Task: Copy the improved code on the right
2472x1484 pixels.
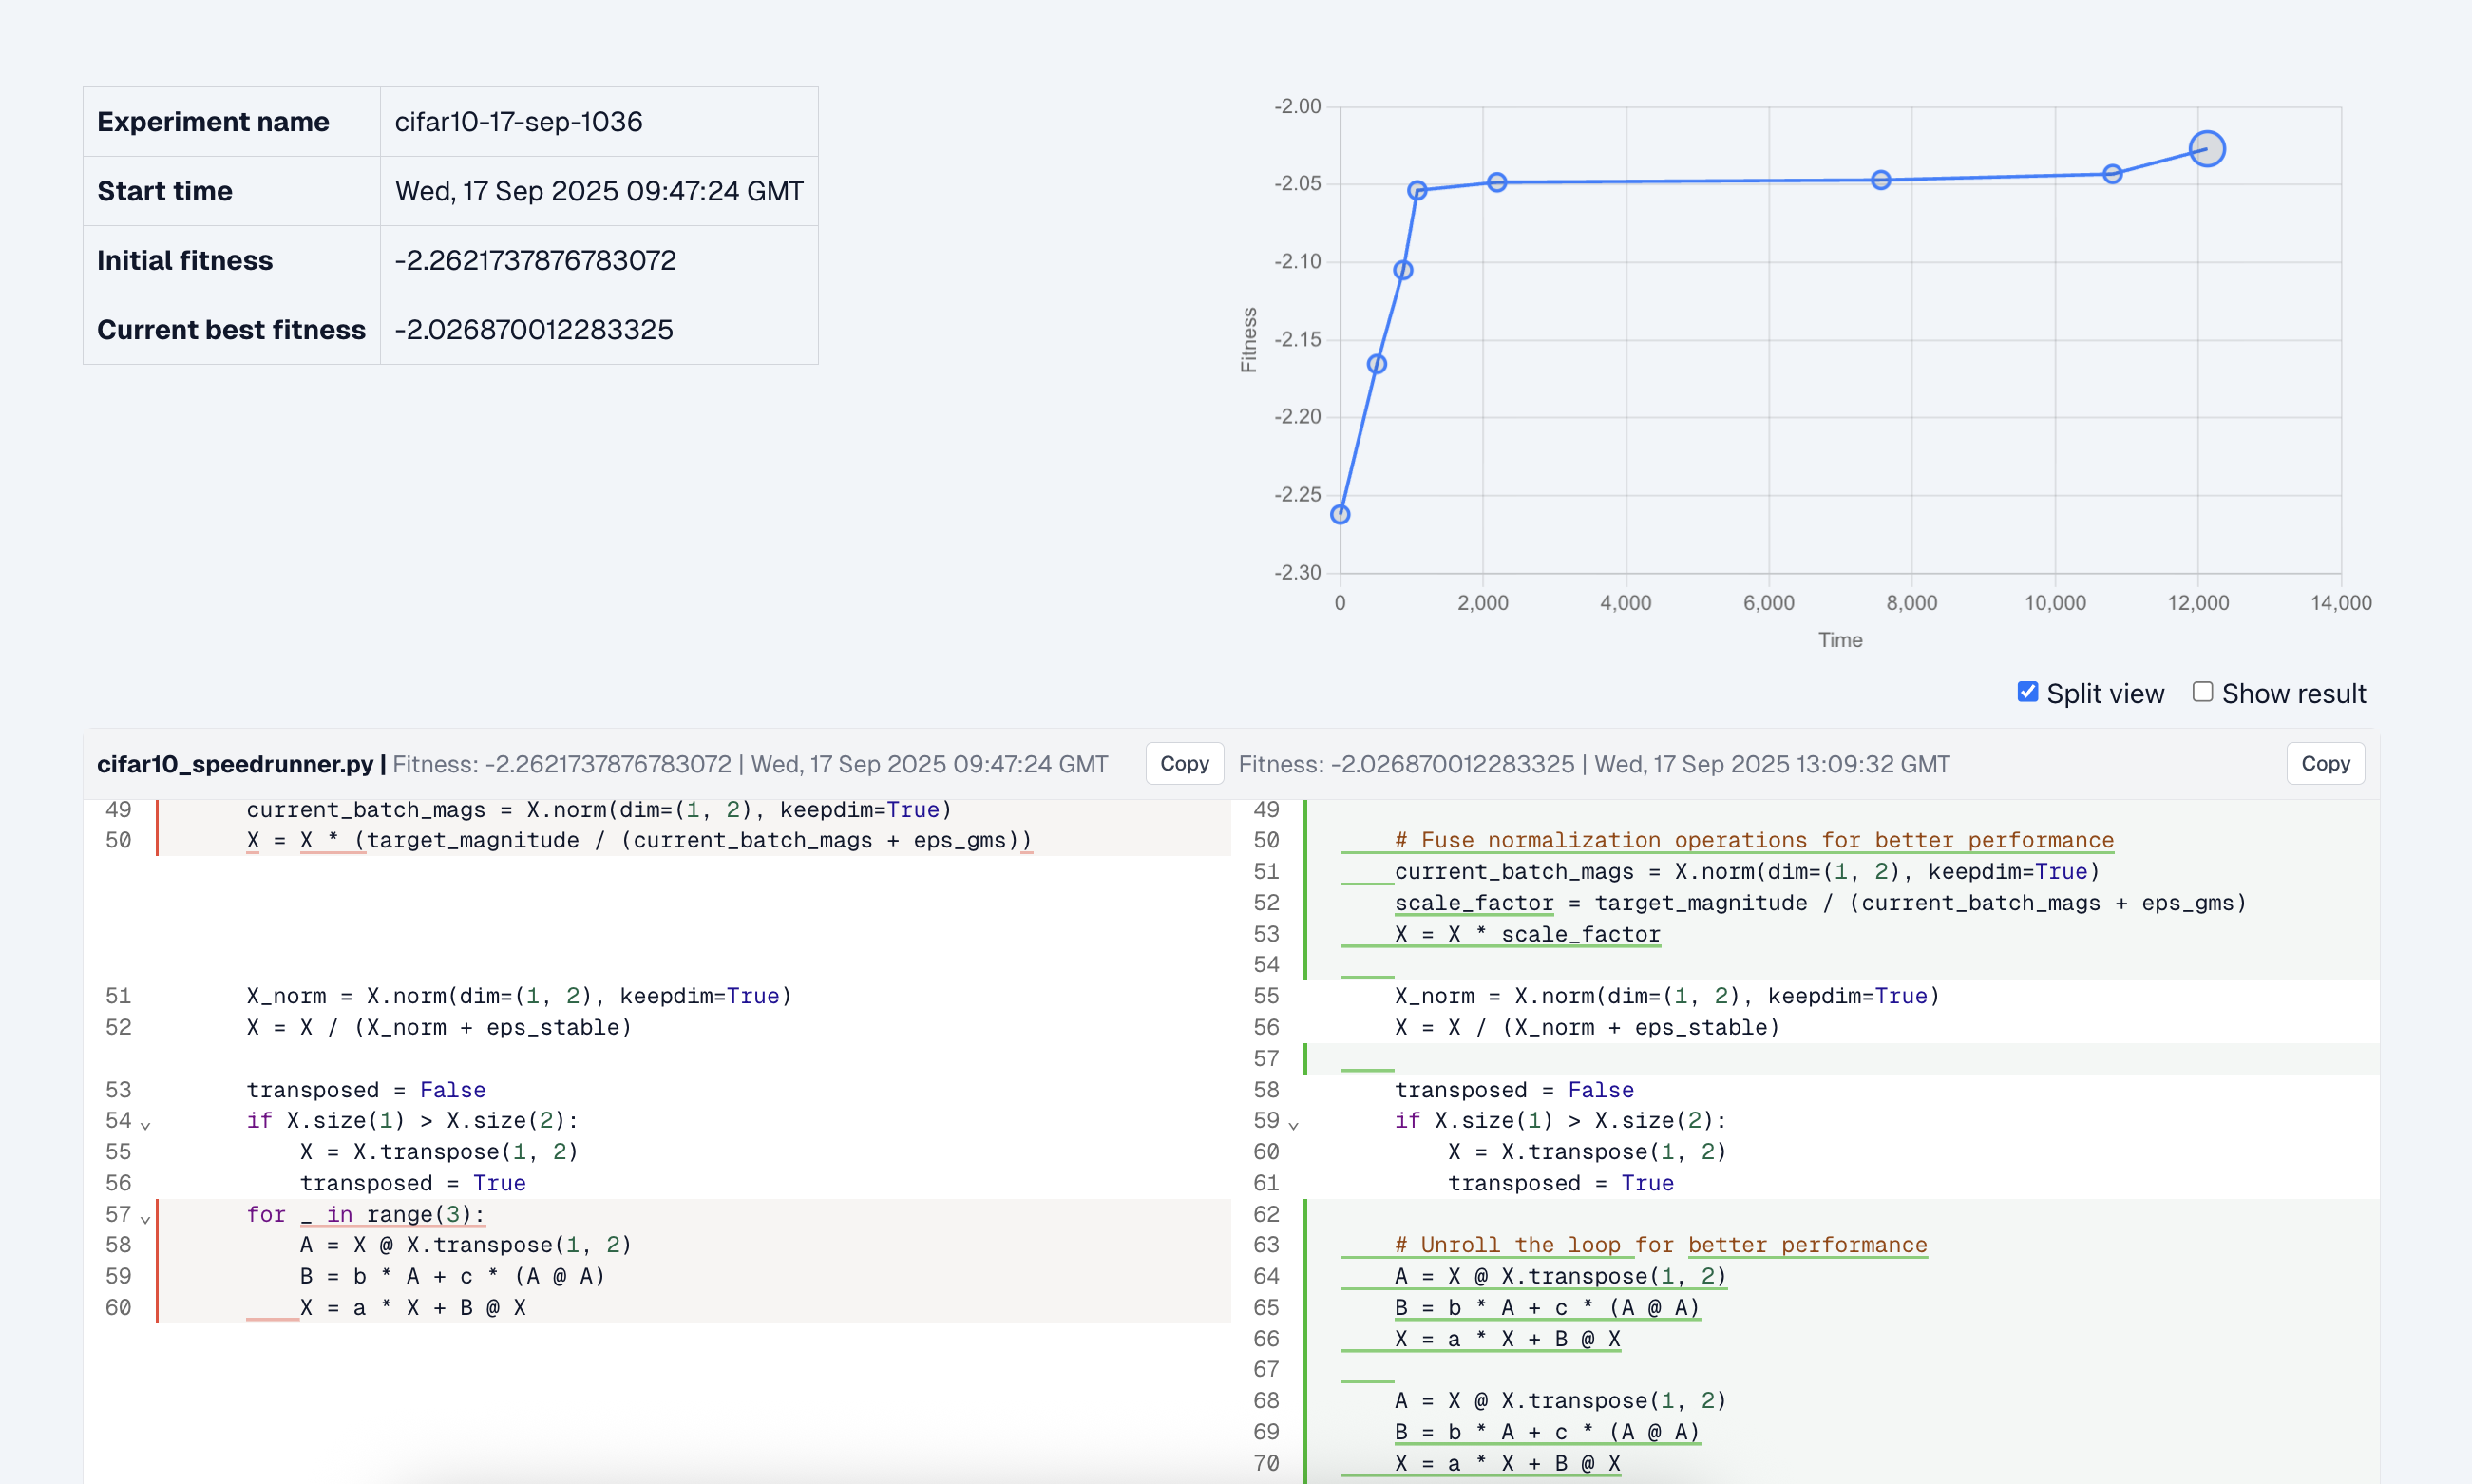Action: [2325, 764]
